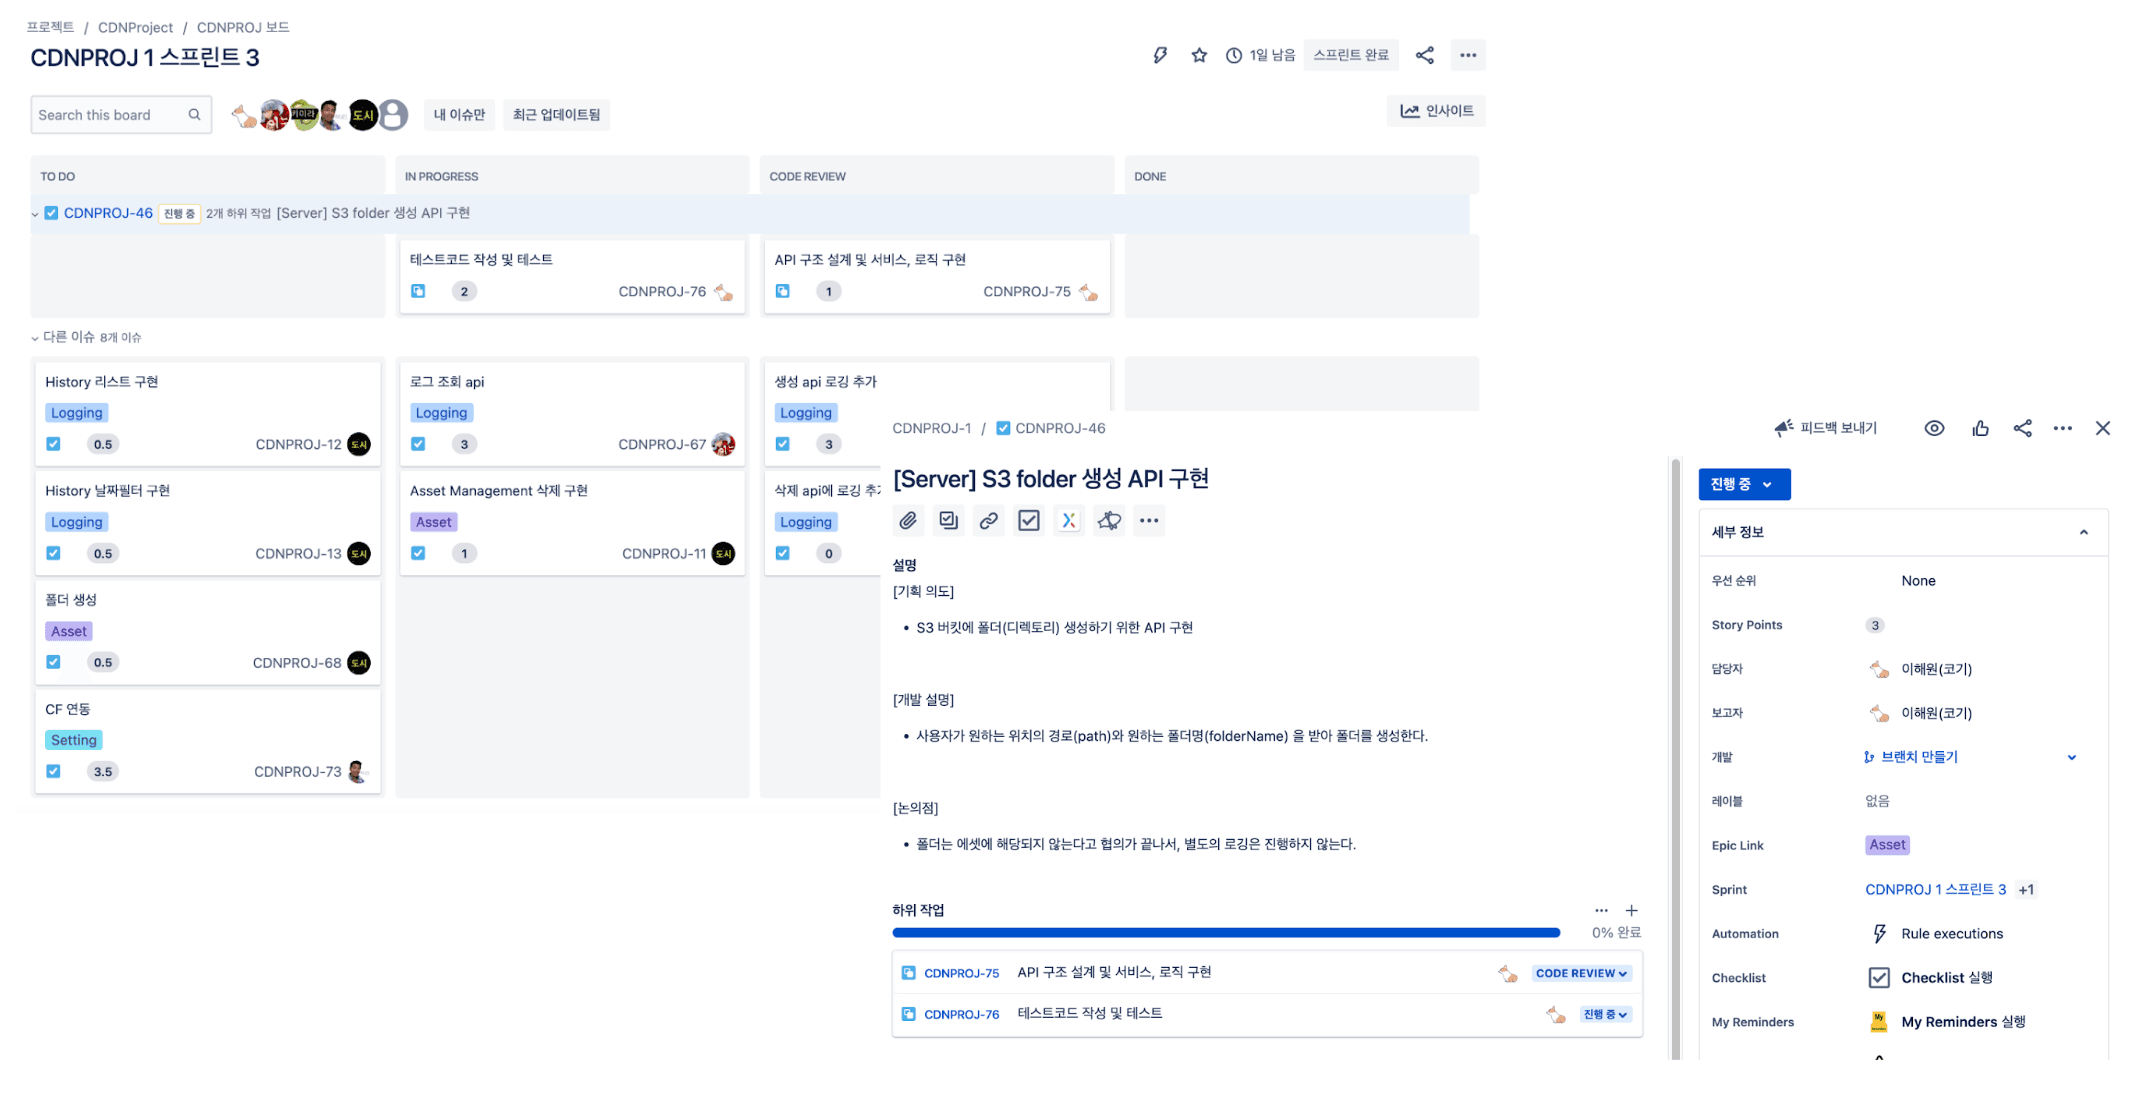Click the Xray icon in issue toolbar
This screenshot has height=1096, width=2136.
[x=1069, y=520]
